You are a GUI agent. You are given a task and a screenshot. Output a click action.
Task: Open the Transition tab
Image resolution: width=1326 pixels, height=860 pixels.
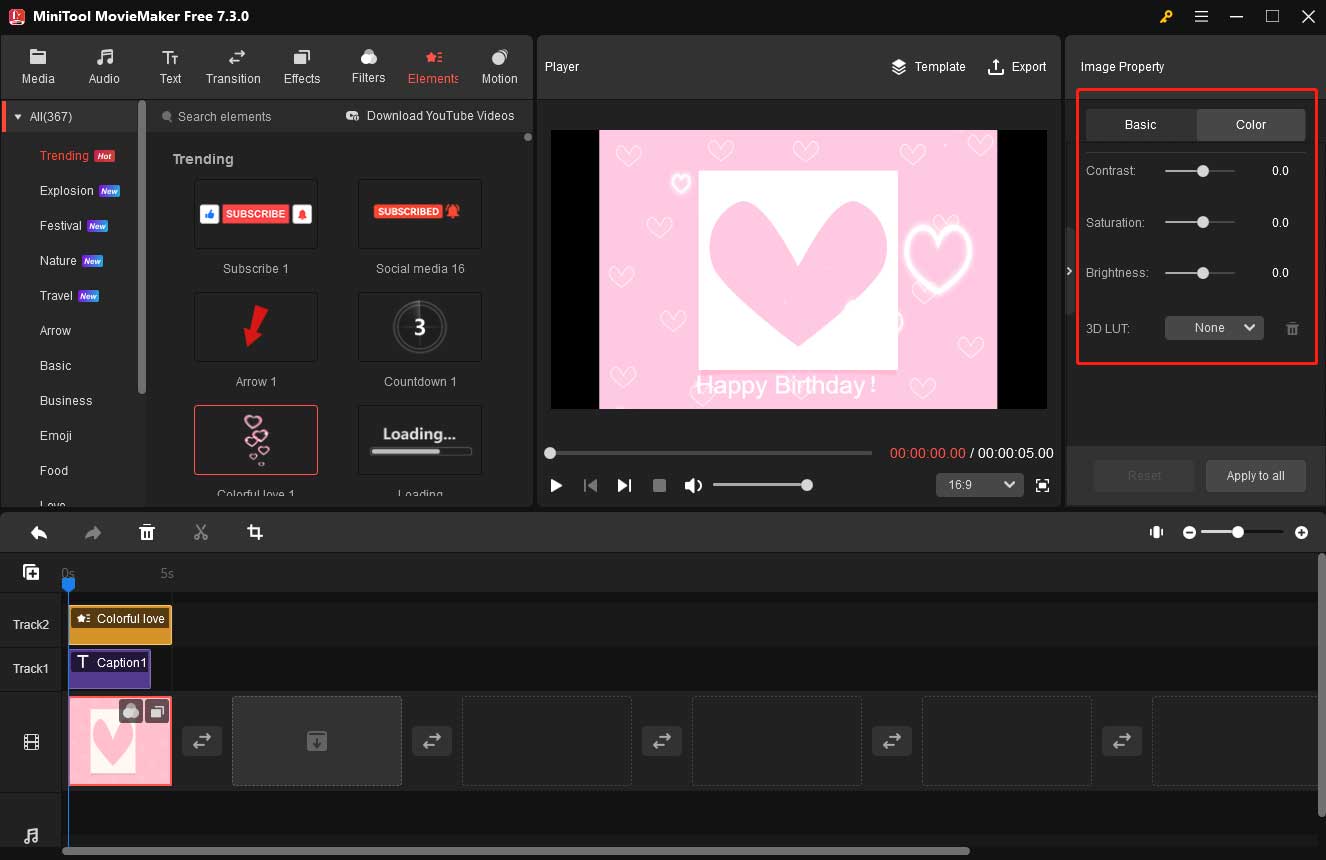(x=233, y=66)
